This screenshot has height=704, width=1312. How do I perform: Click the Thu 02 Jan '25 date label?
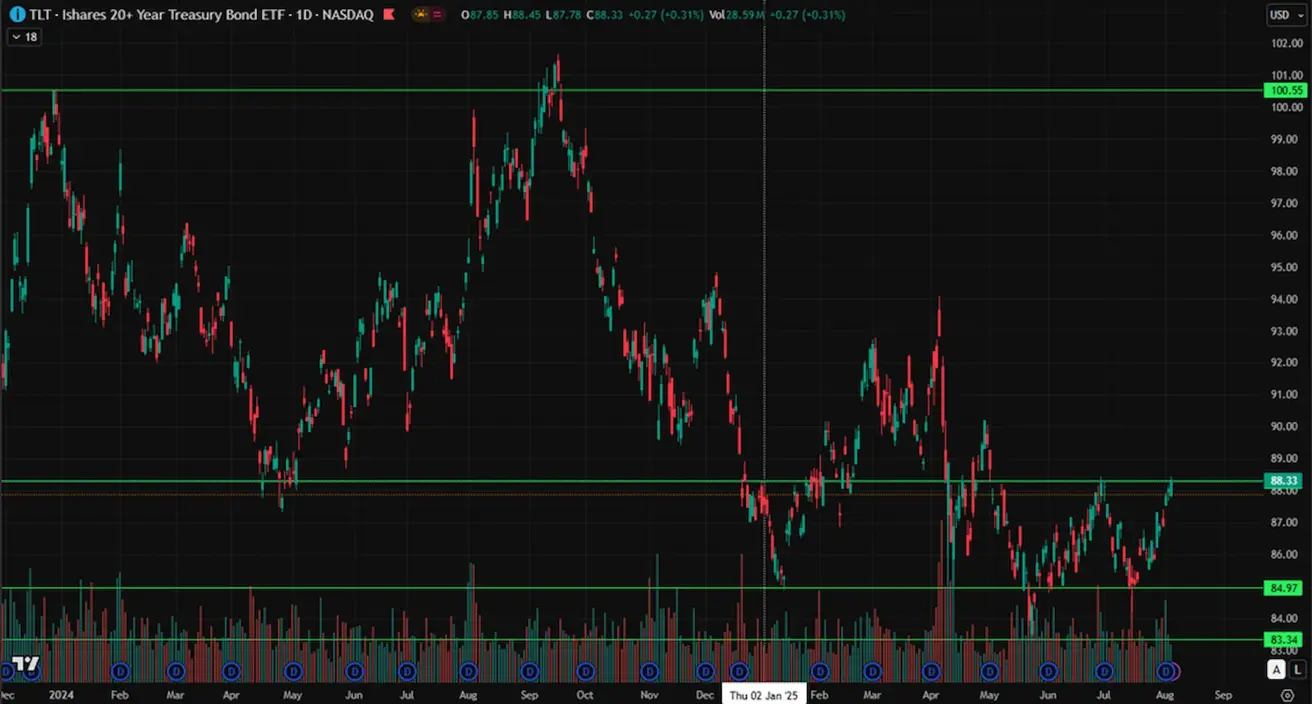(x=764, y=695)
